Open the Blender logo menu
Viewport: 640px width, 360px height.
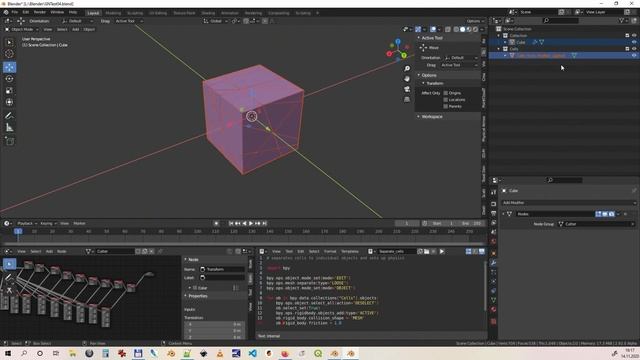[6, 12]
